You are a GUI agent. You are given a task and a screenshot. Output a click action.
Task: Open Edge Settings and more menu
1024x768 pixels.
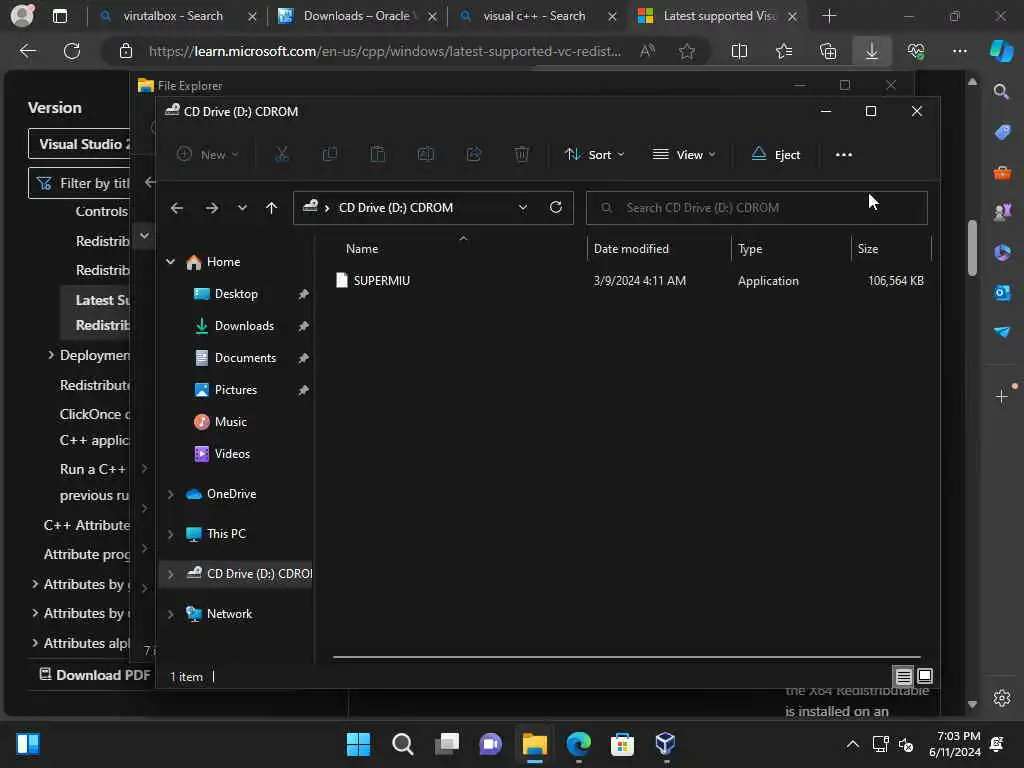click(959, 51)
